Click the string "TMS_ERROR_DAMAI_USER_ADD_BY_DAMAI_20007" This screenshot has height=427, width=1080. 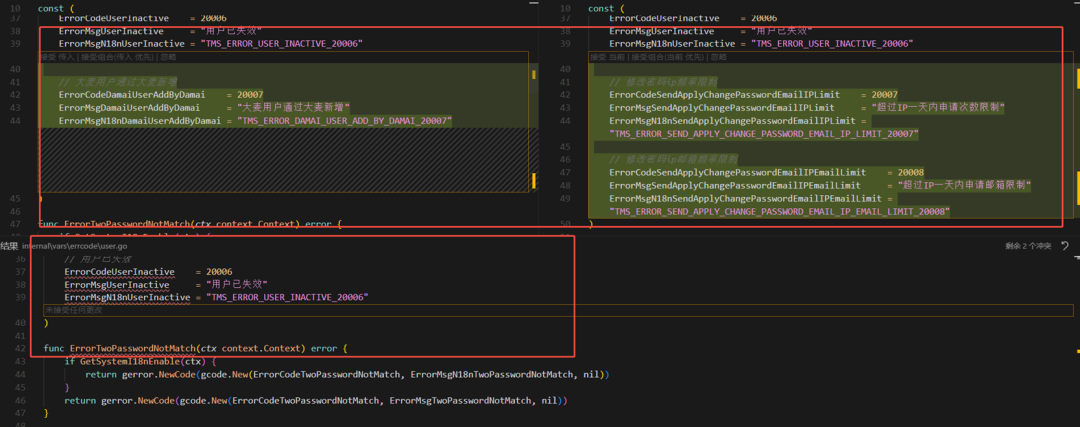(344, 121)
